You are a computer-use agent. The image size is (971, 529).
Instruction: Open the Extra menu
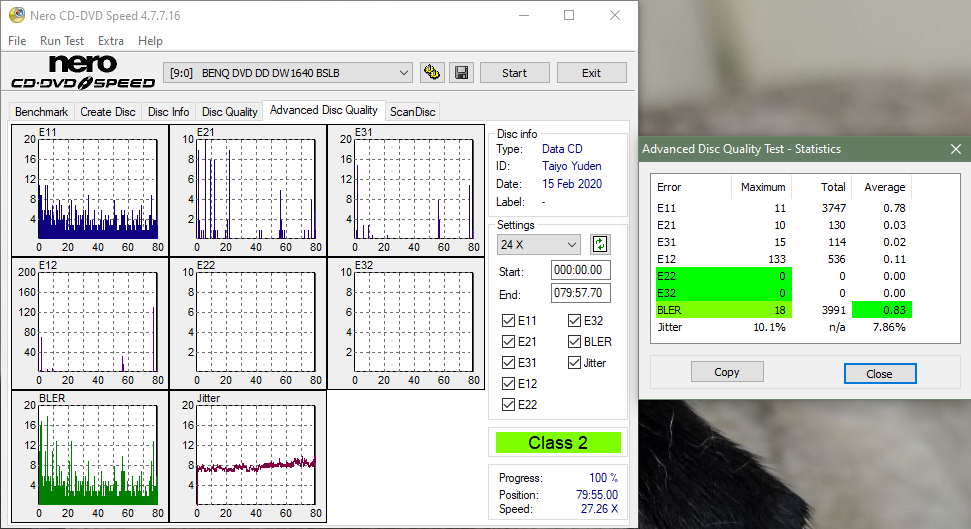point(111,41)
